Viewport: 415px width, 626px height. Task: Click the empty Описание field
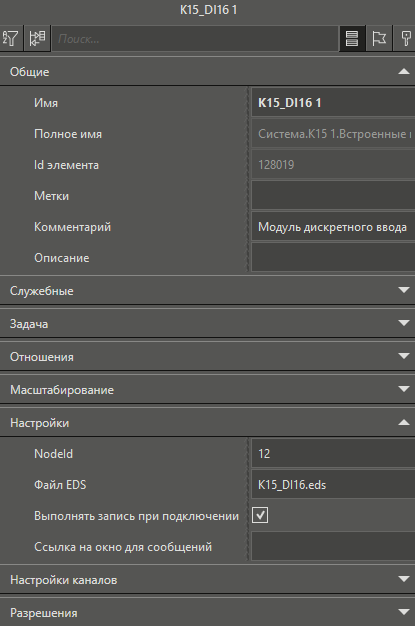pos(333,258)
